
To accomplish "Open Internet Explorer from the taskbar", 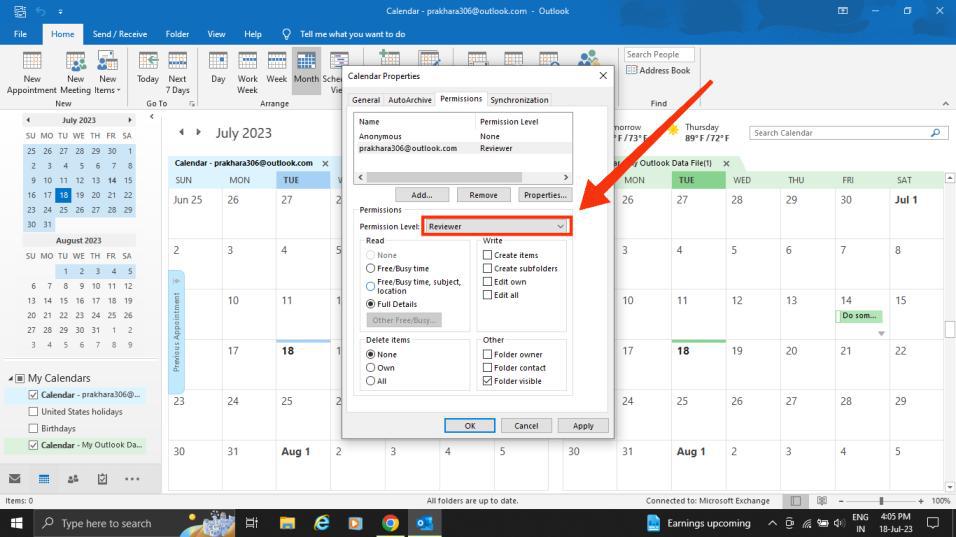I will pos(321,523).
